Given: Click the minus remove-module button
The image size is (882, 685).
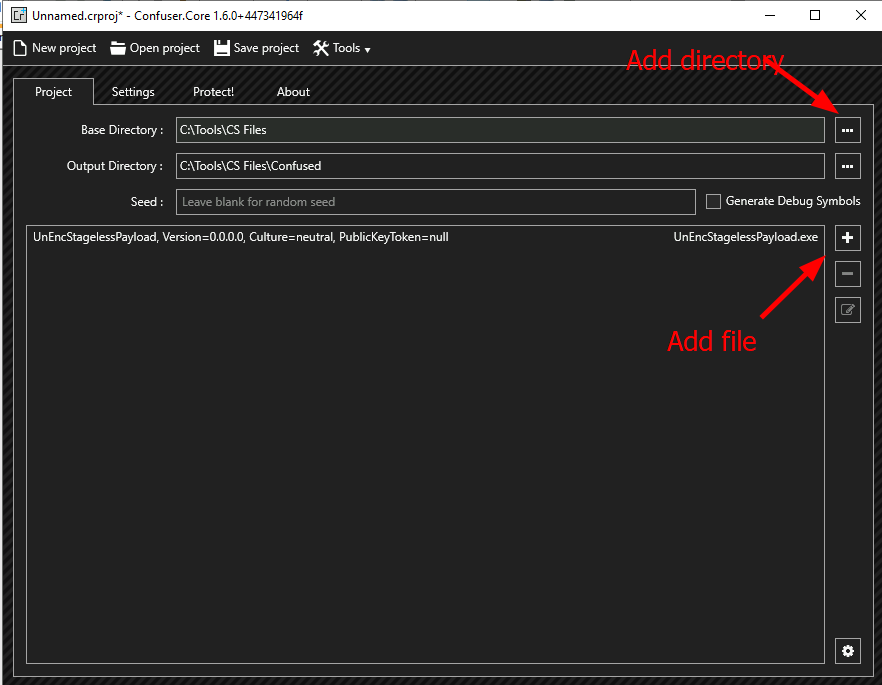Looking at the screenshot, I should [847, 274].
